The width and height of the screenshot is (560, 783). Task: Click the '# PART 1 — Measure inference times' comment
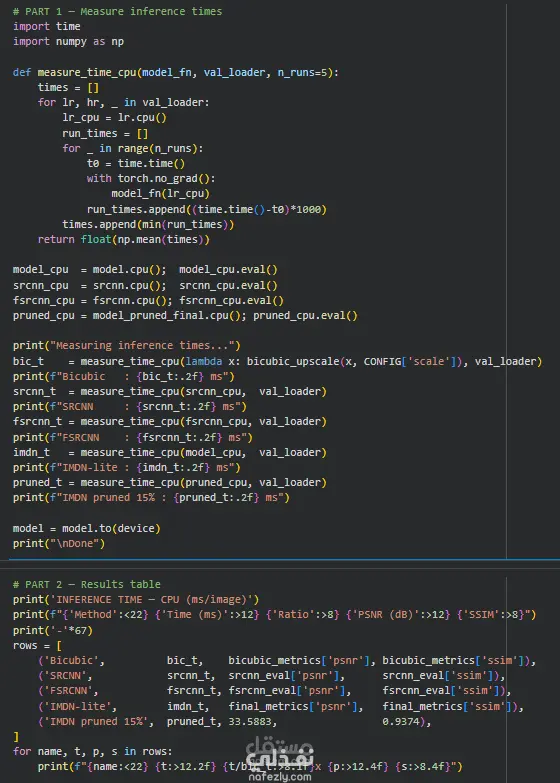pos(117,11)
